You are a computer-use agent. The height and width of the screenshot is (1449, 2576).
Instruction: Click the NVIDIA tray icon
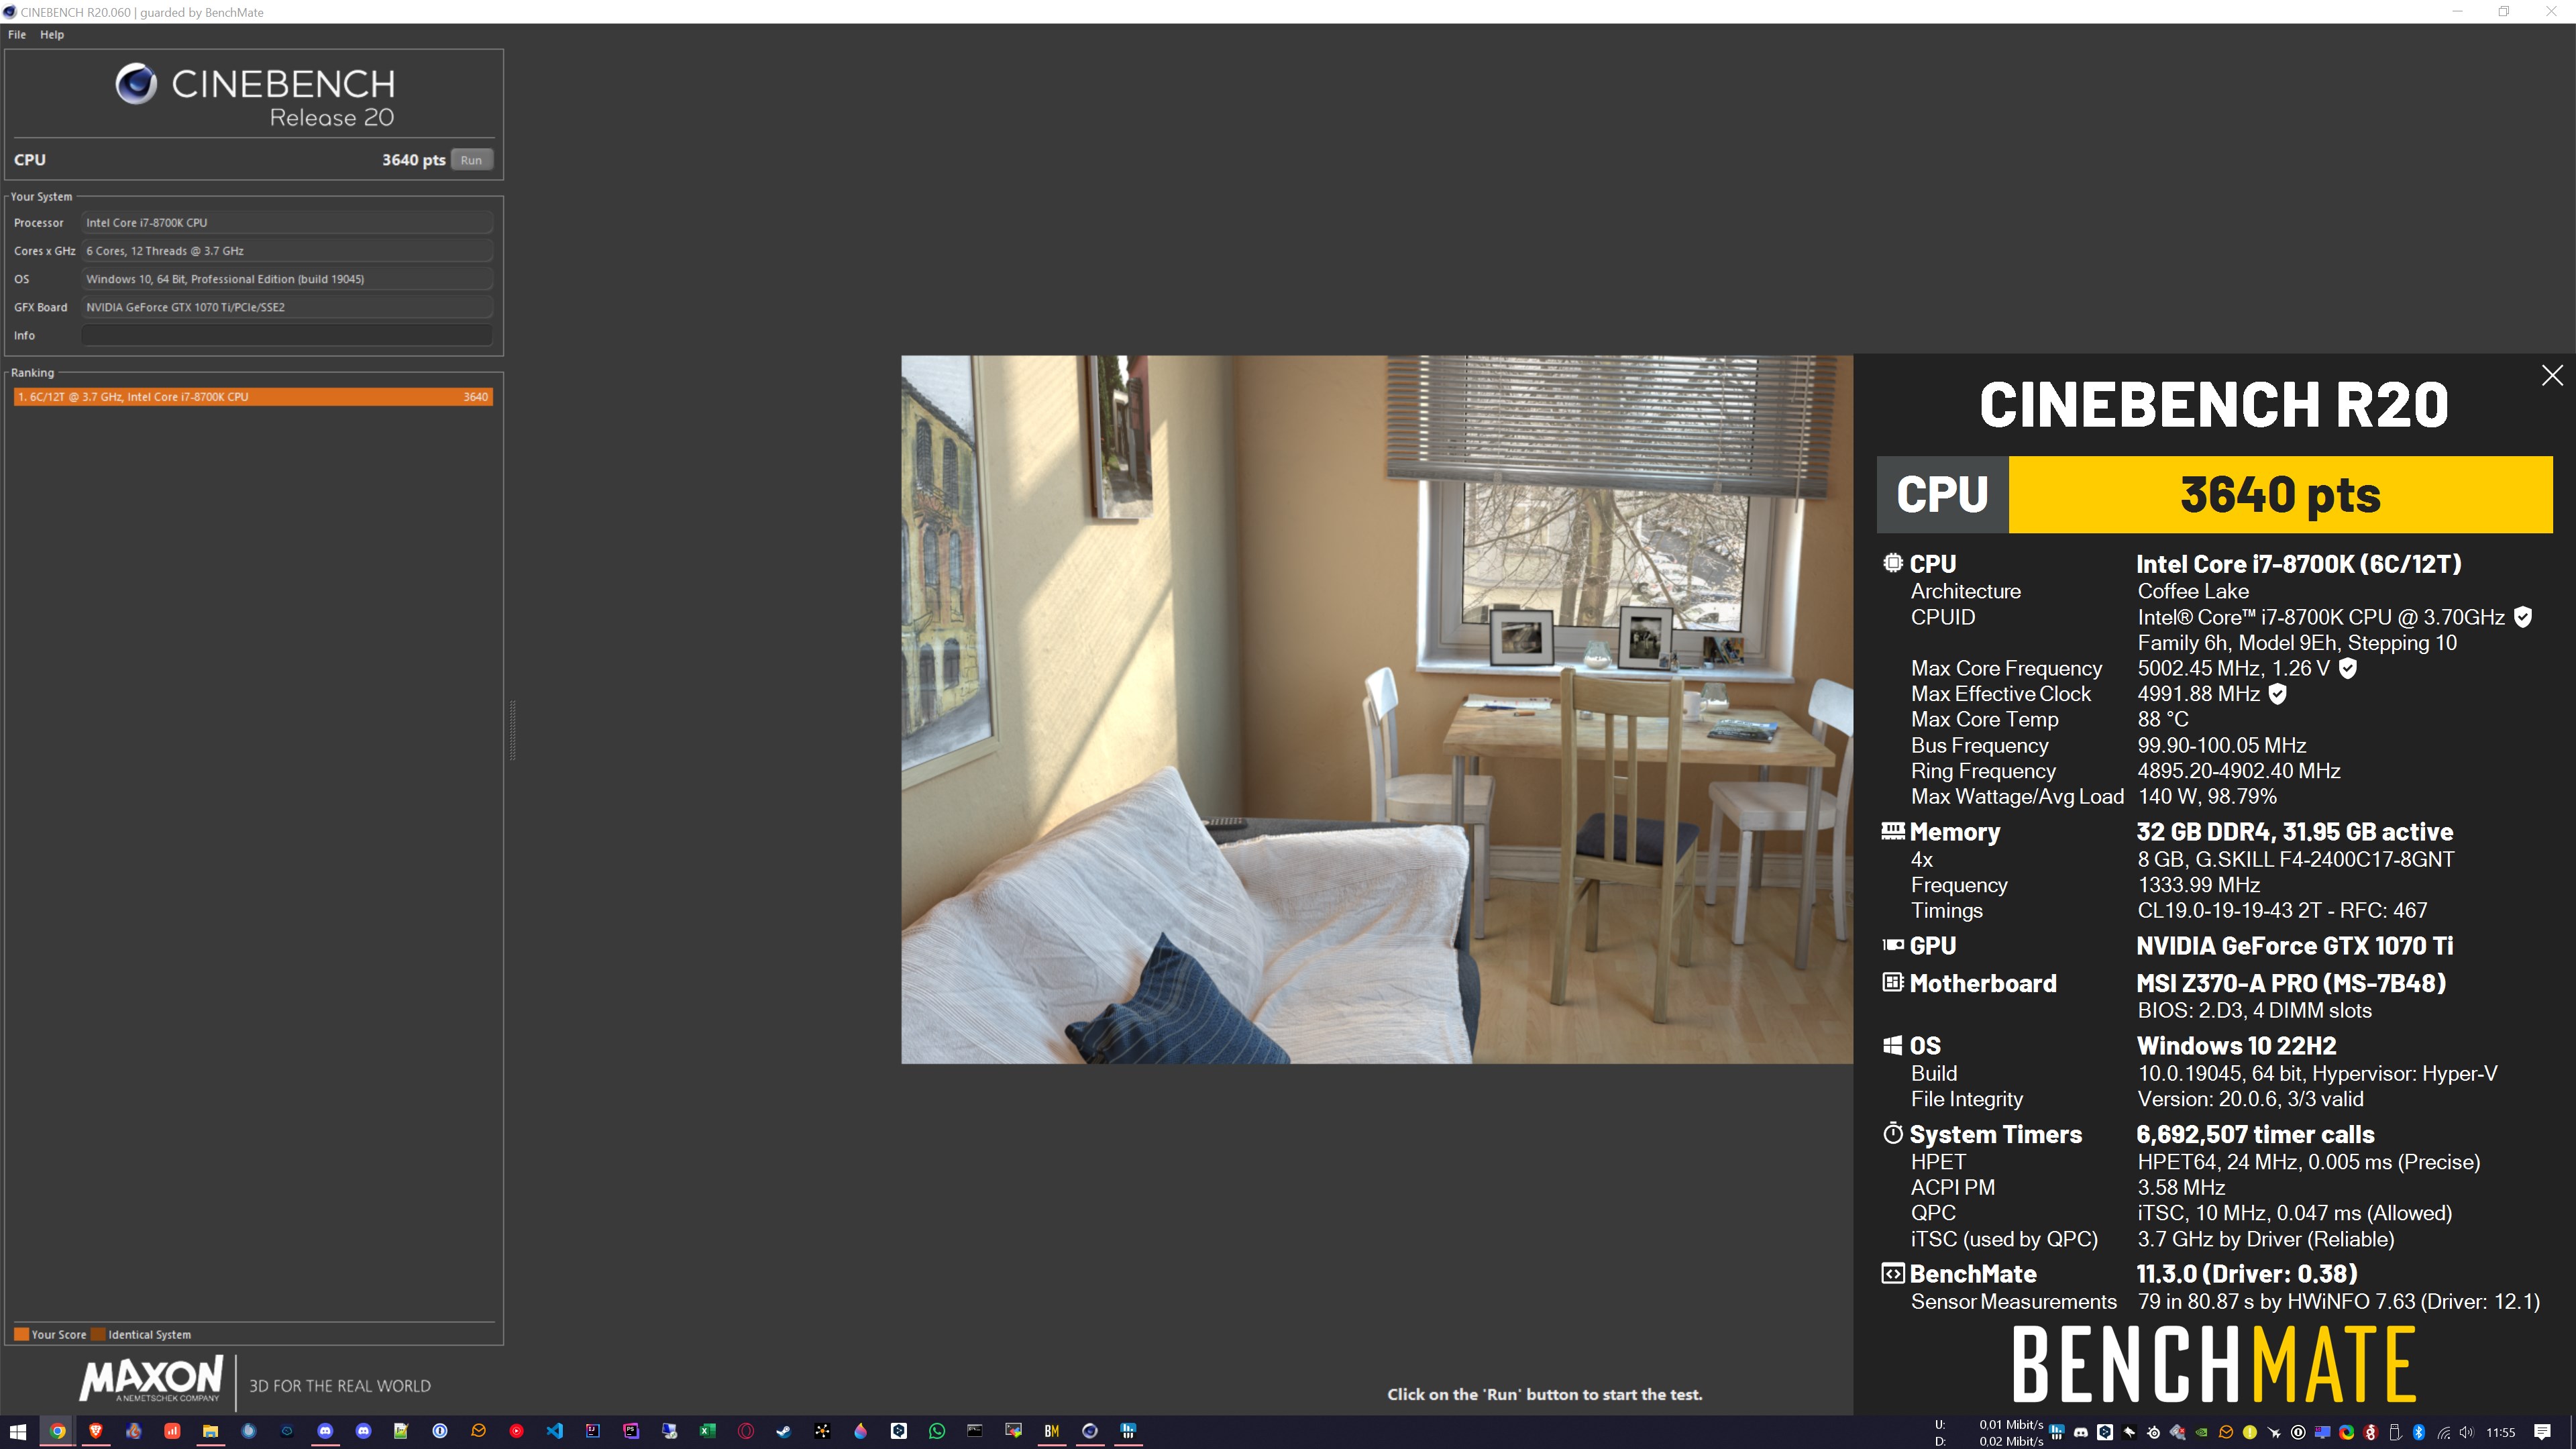[x=2201, y=1432]
